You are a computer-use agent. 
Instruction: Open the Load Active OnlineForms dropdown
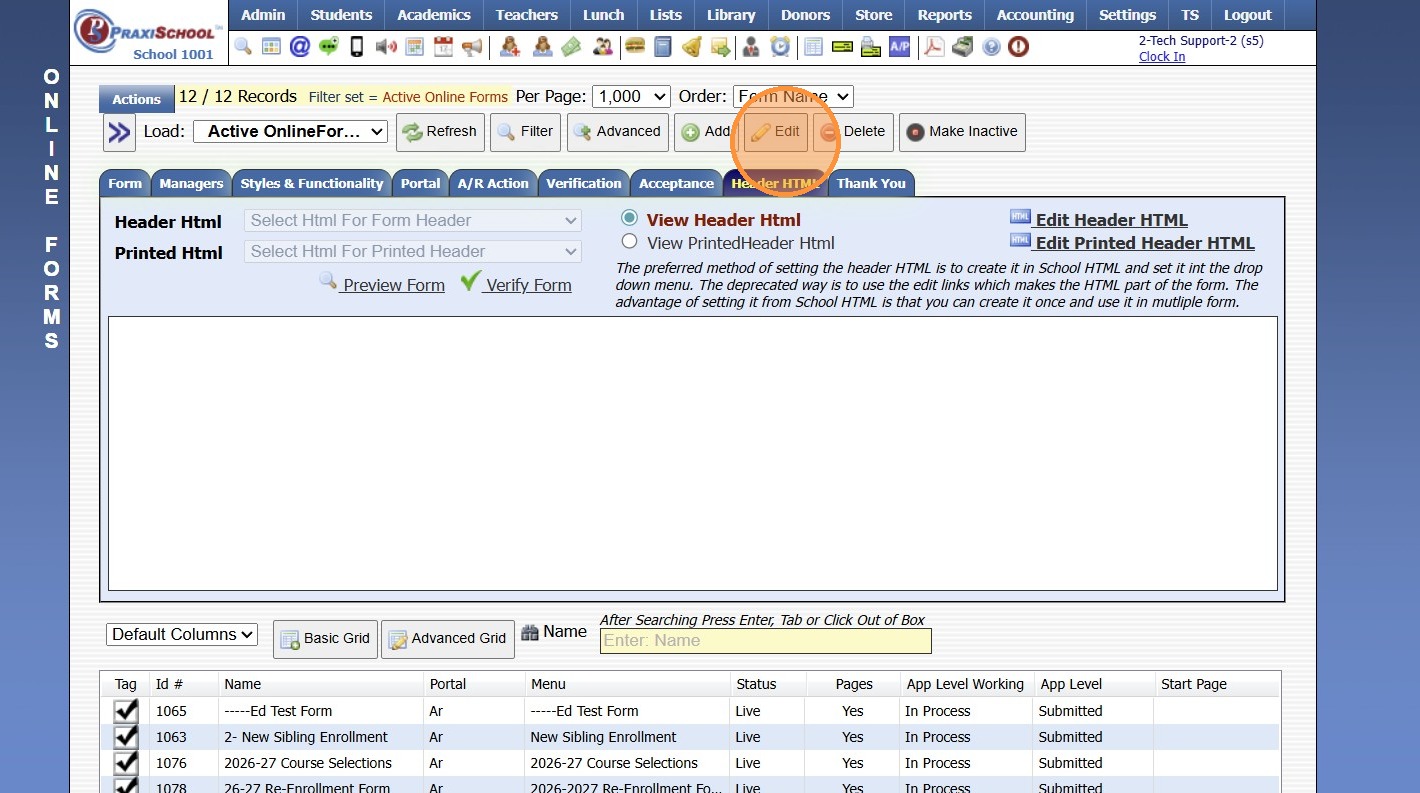pyautogui.click(x=290, y=131)
